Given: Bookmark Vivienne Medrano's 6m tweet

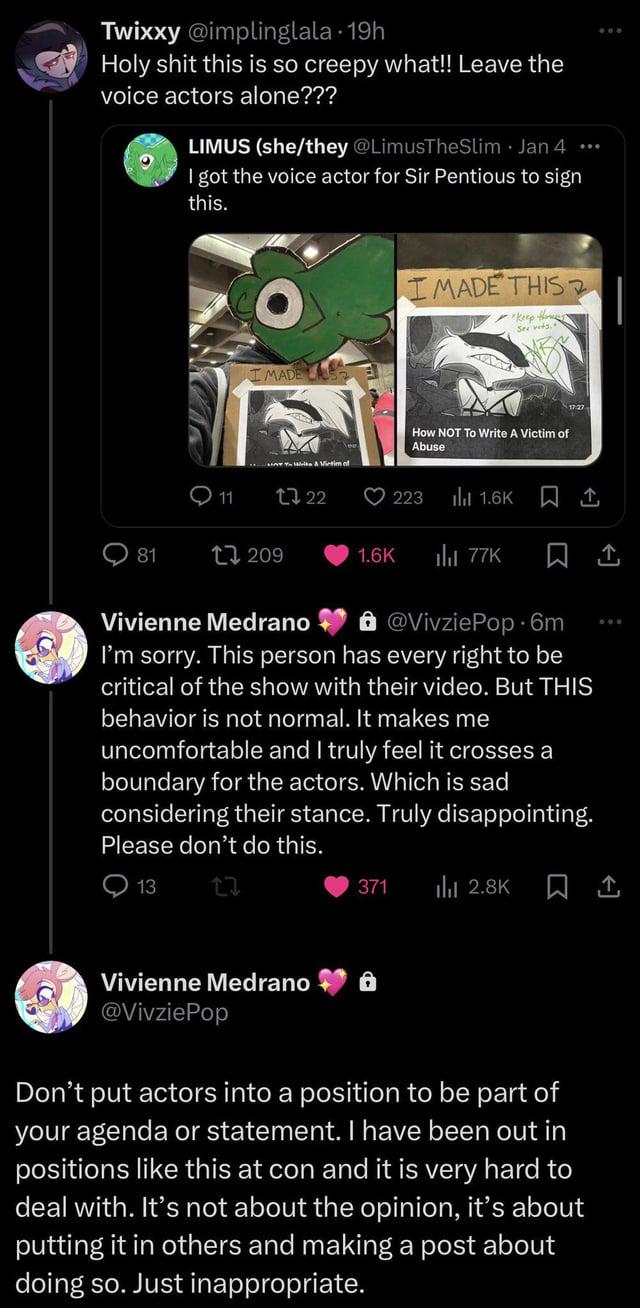Looking at the screenshot, I should 558,885.
